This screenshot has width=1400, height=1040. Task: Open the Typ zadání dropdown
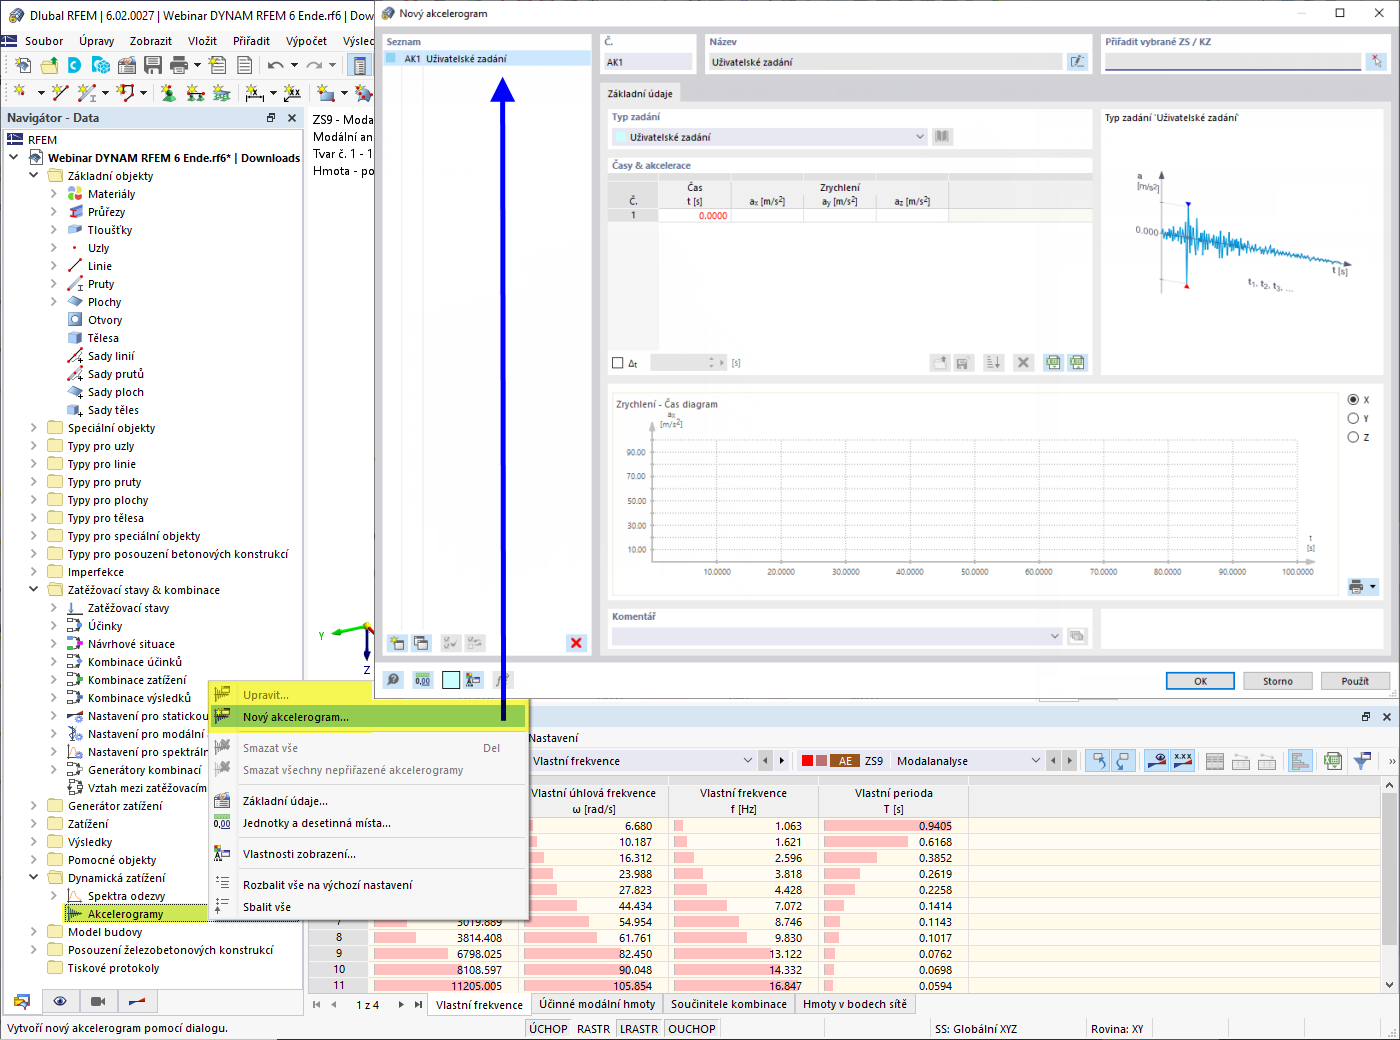[x=920, y=137]
